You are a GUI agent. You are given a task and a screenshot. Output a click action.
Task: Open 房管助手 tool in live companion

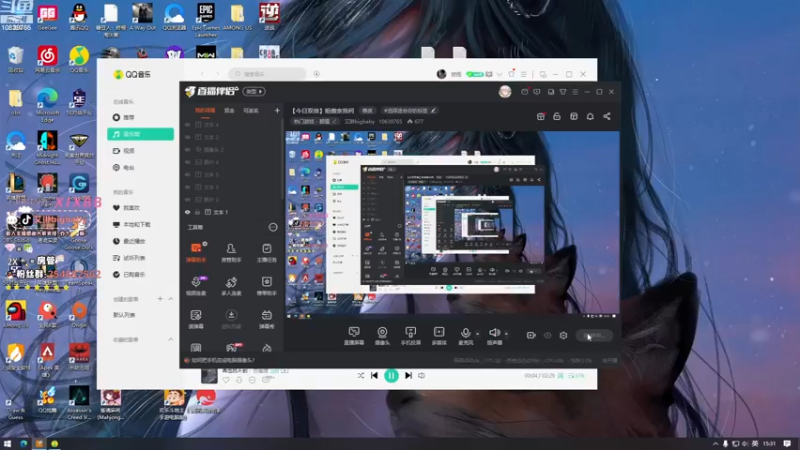tap(231, 252)
